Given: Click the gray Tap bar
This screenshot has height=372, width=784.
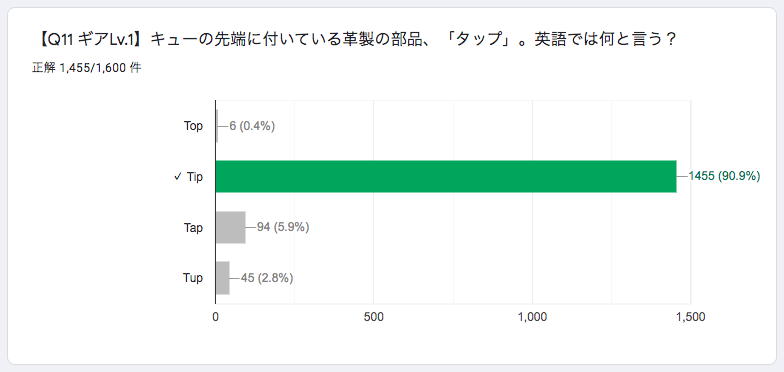Looking at the screenshot, I should (x=230, y=228).
